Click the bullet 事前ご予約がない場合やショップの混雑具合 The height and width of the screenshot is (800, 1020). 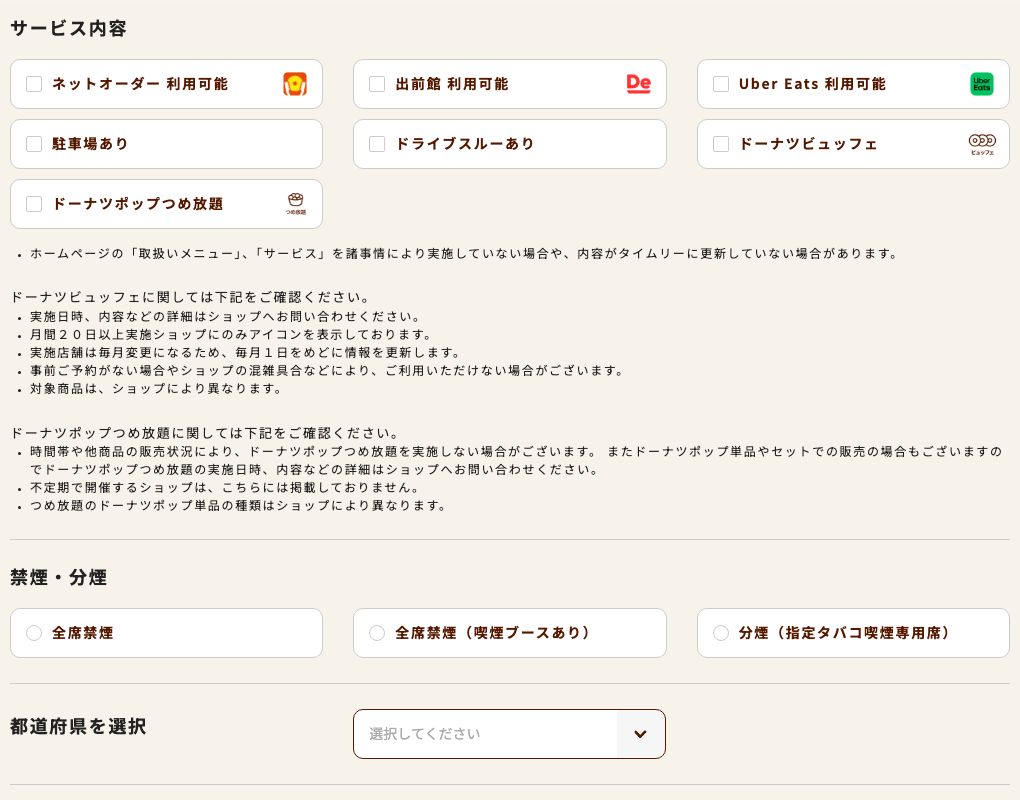pyautogui.click(x=327, y=371)
